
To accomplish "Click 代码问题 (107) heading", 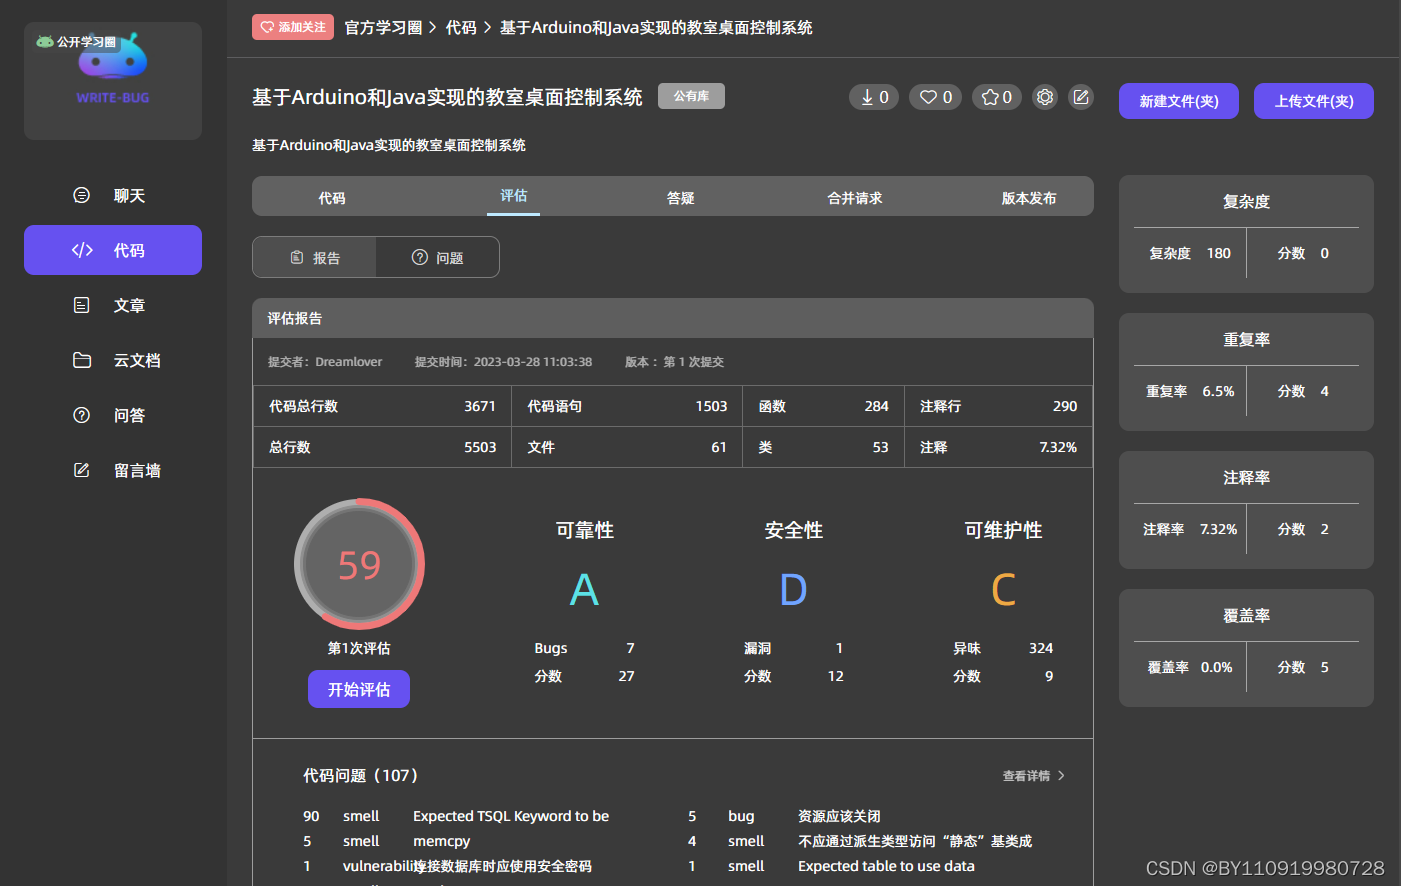I will click(361, 775).
